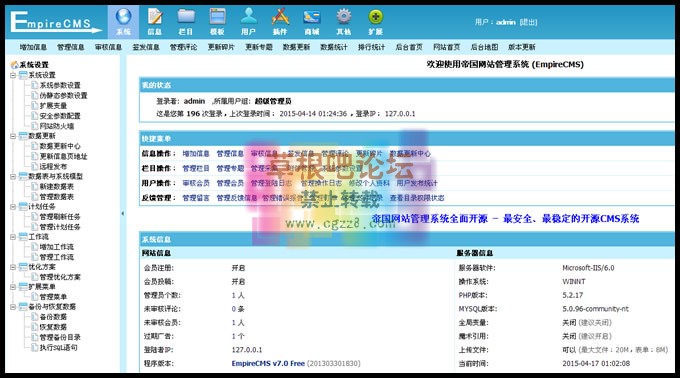
Task: Click the EmpireCMS logo
Action: pos(56,22)
